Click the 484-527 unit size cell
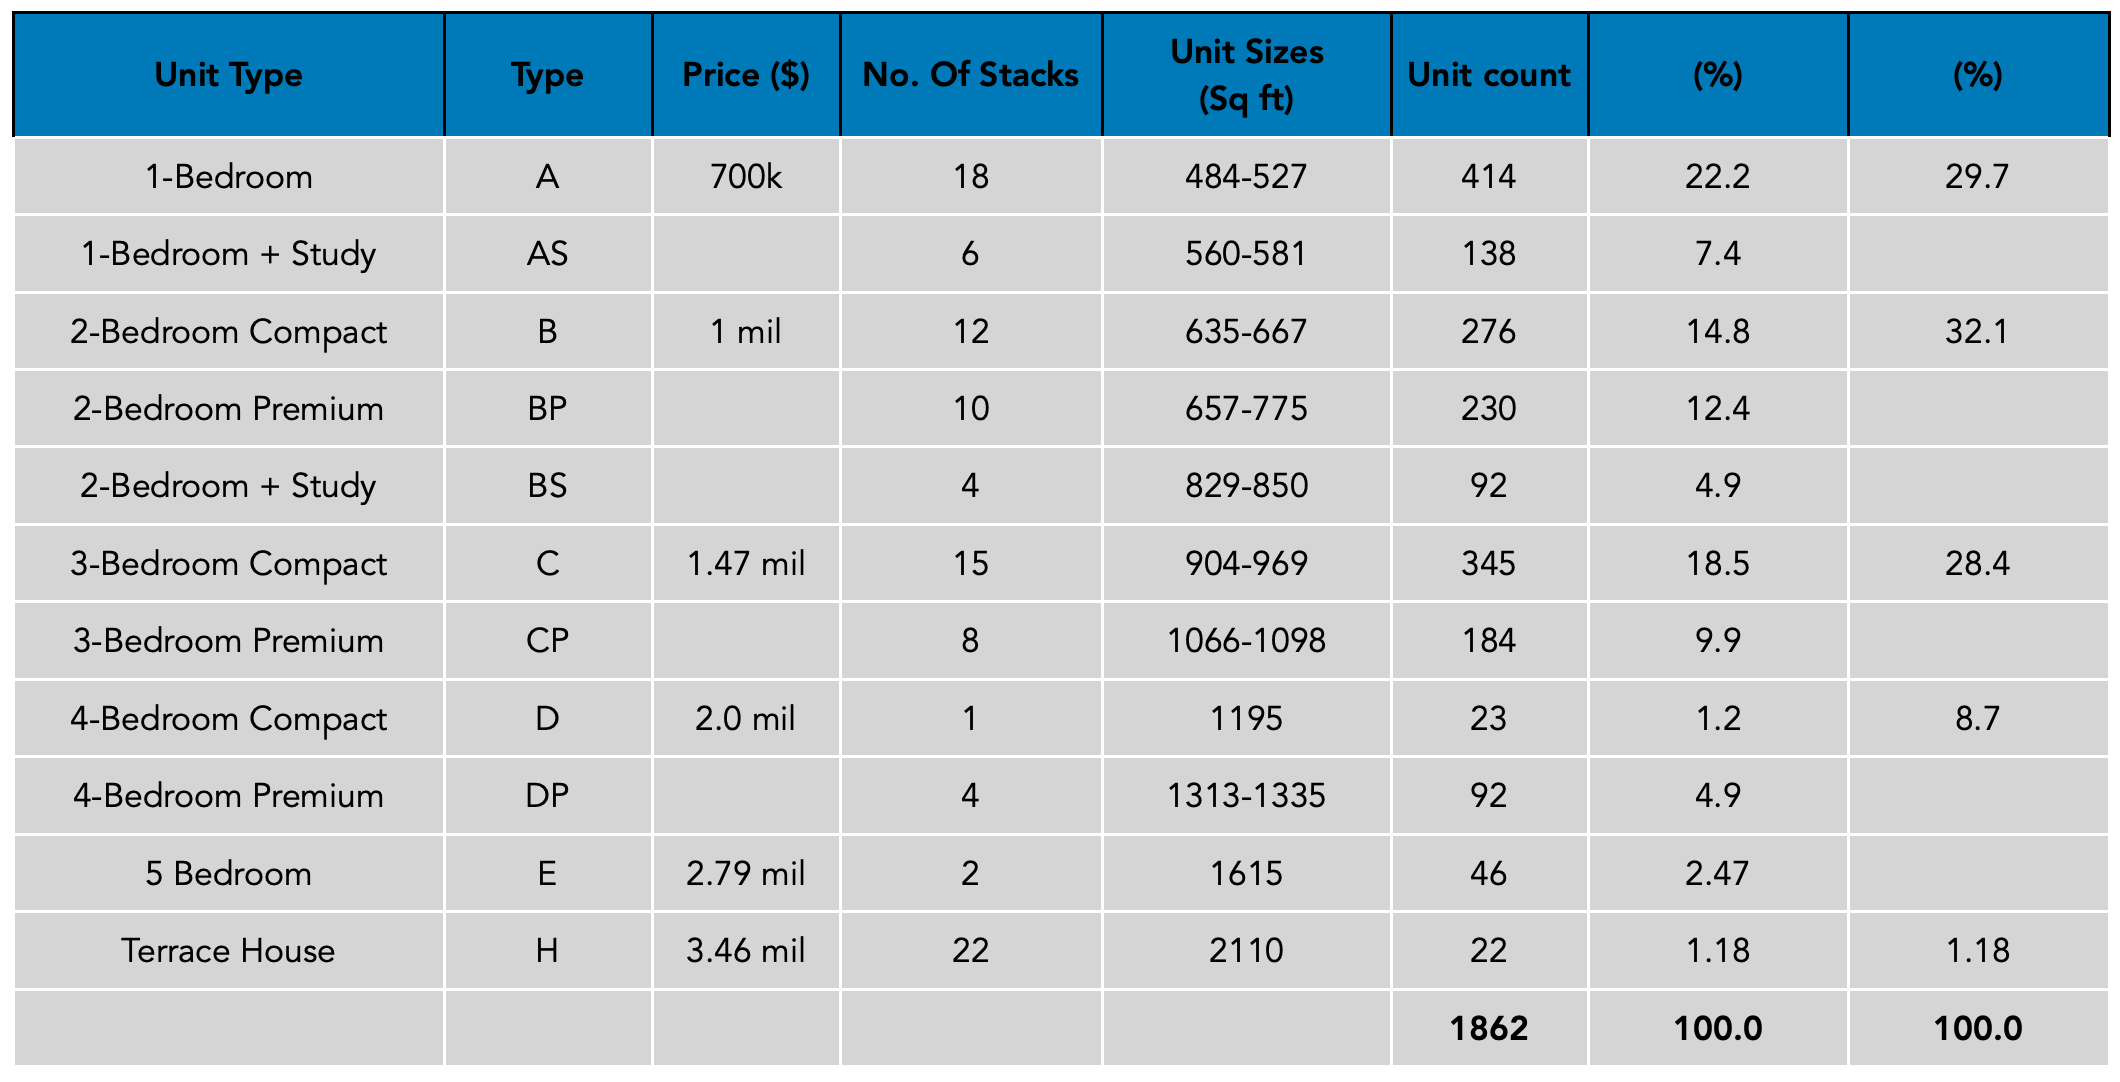This screenshot has width=2120, height=1082. click(x=1246, y=177)
